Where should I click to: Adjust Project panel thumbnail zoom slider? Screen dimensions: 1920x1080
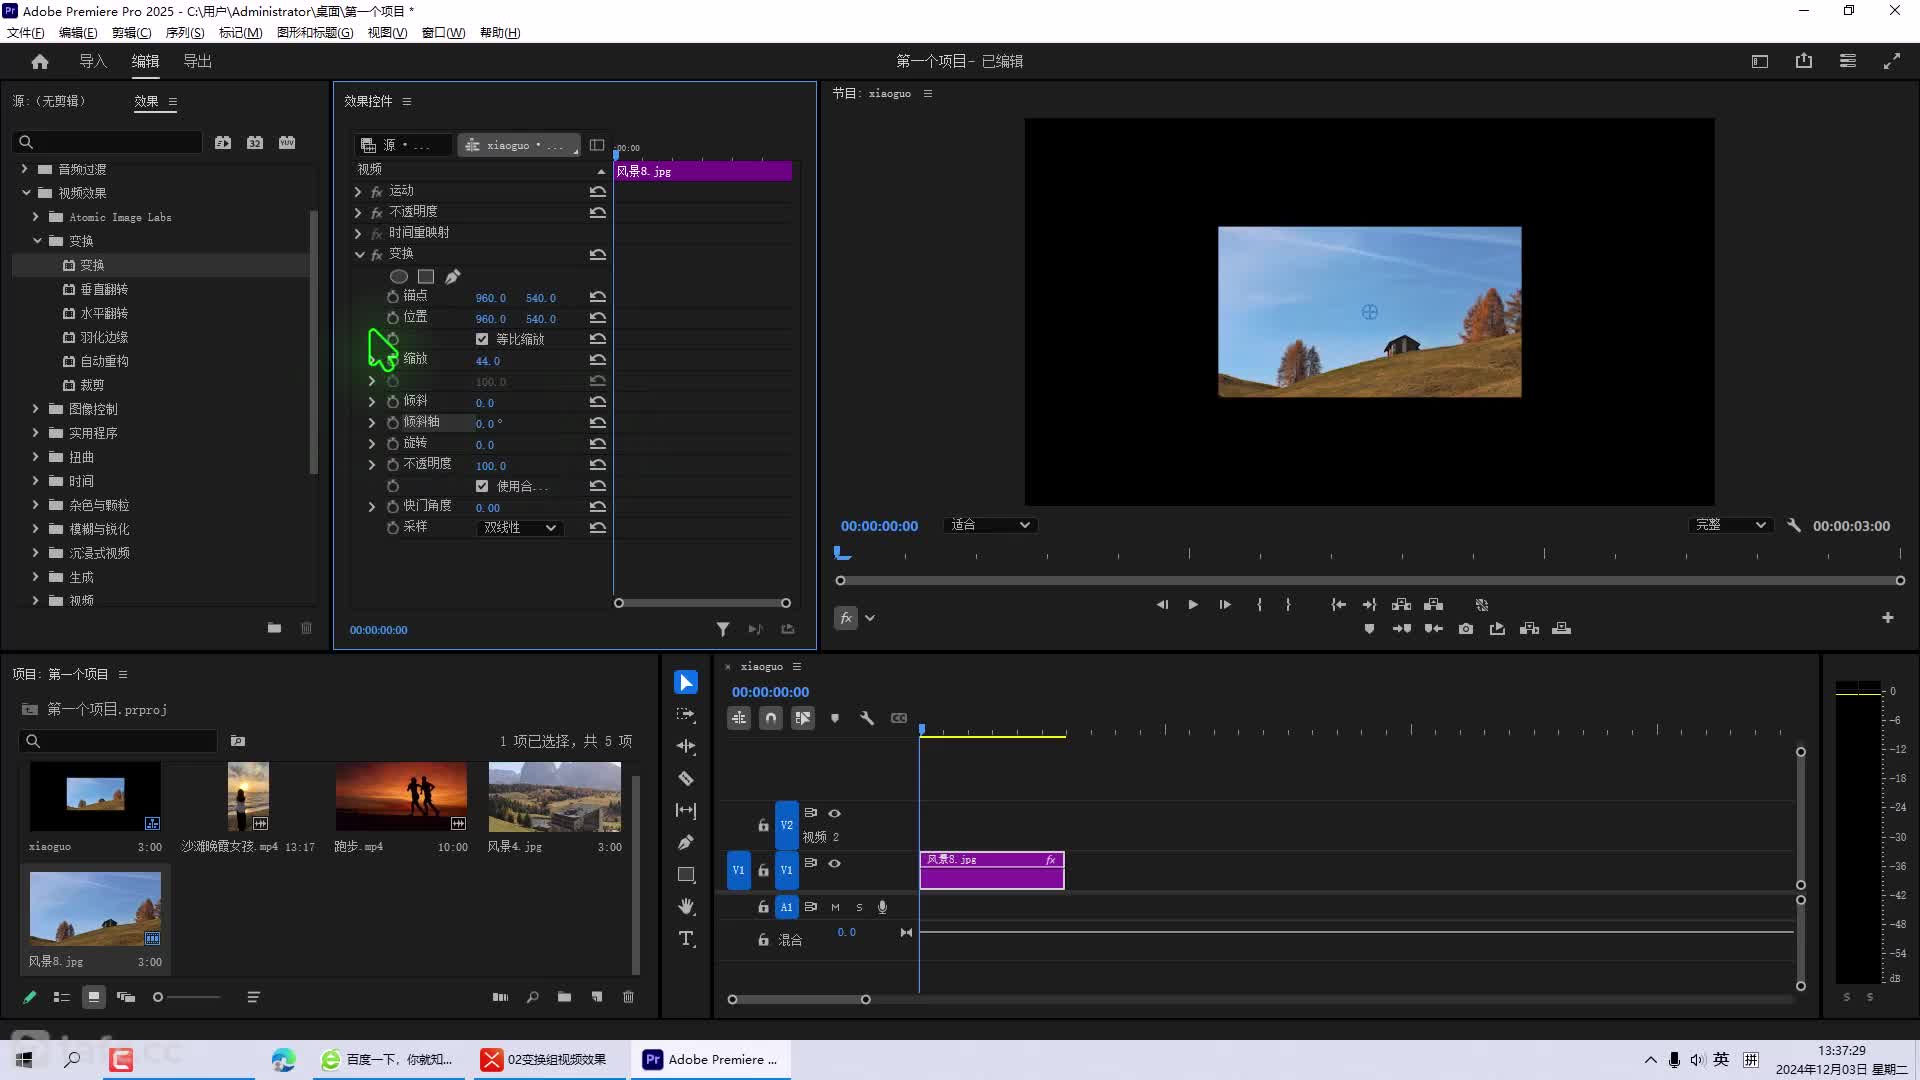187,997
